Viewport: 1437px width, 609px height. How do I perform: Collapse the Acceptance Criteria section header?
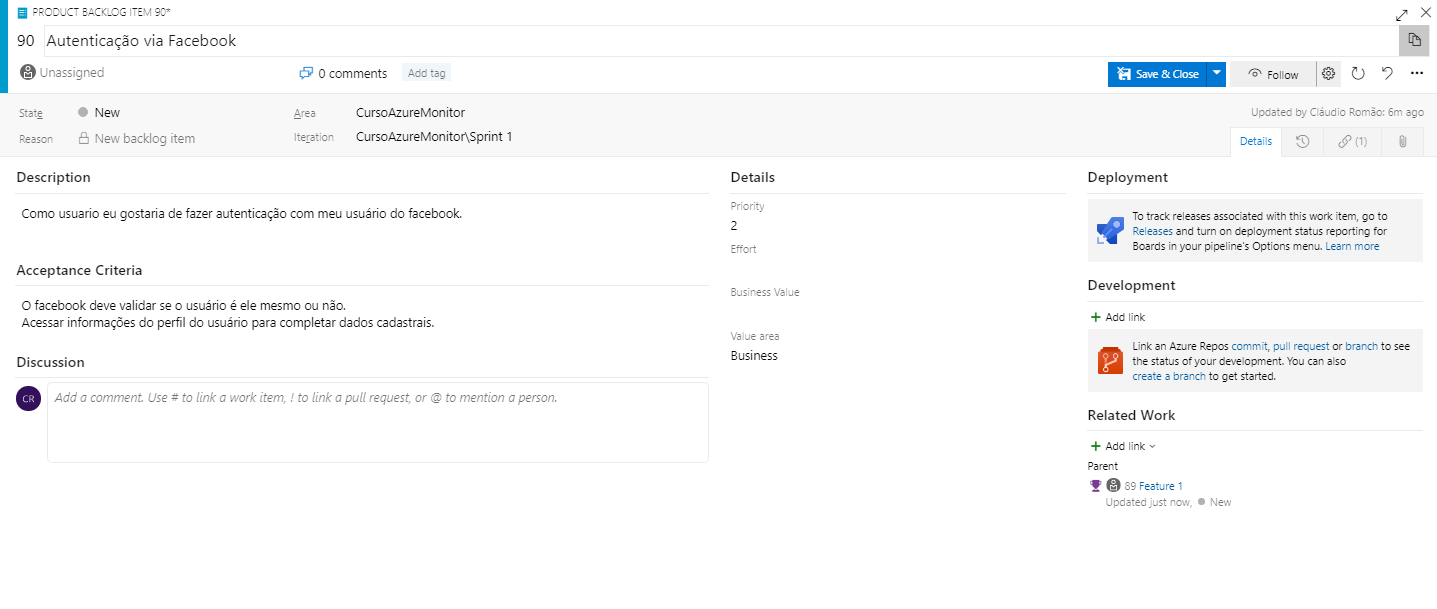point(79,270)
